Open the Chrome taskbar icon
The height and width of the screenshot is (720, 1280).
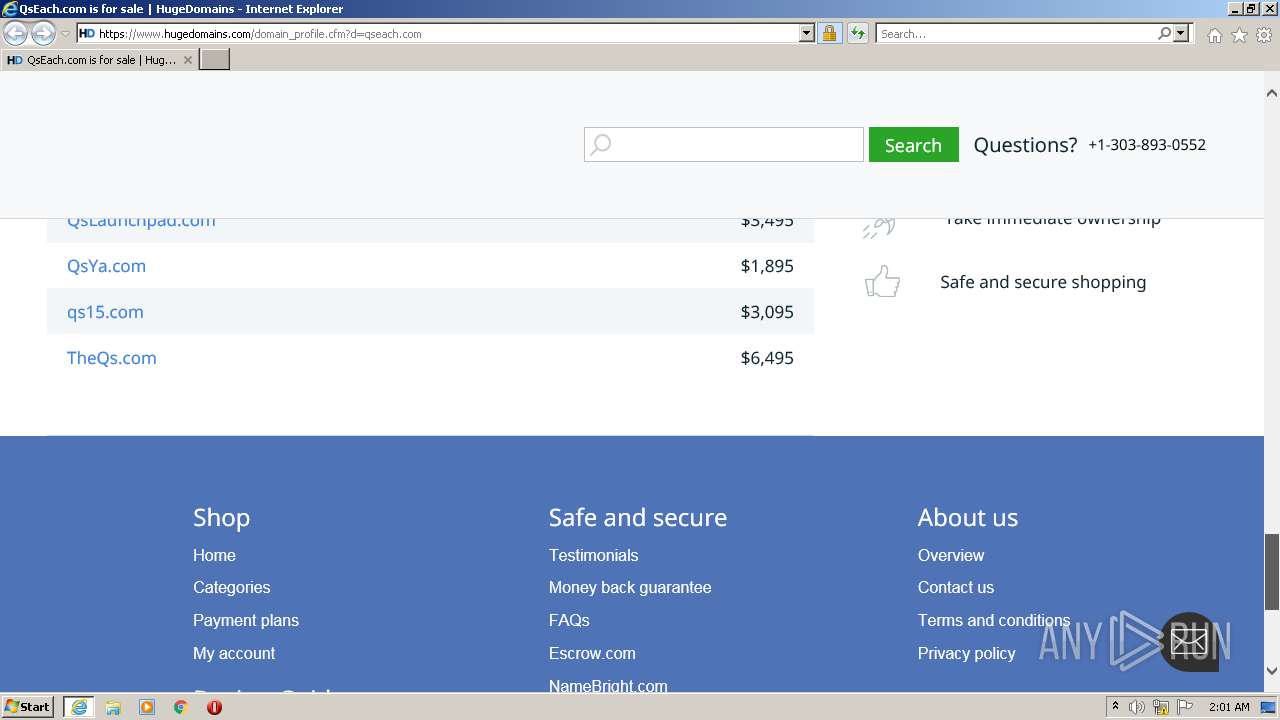(x=180, y=707)
